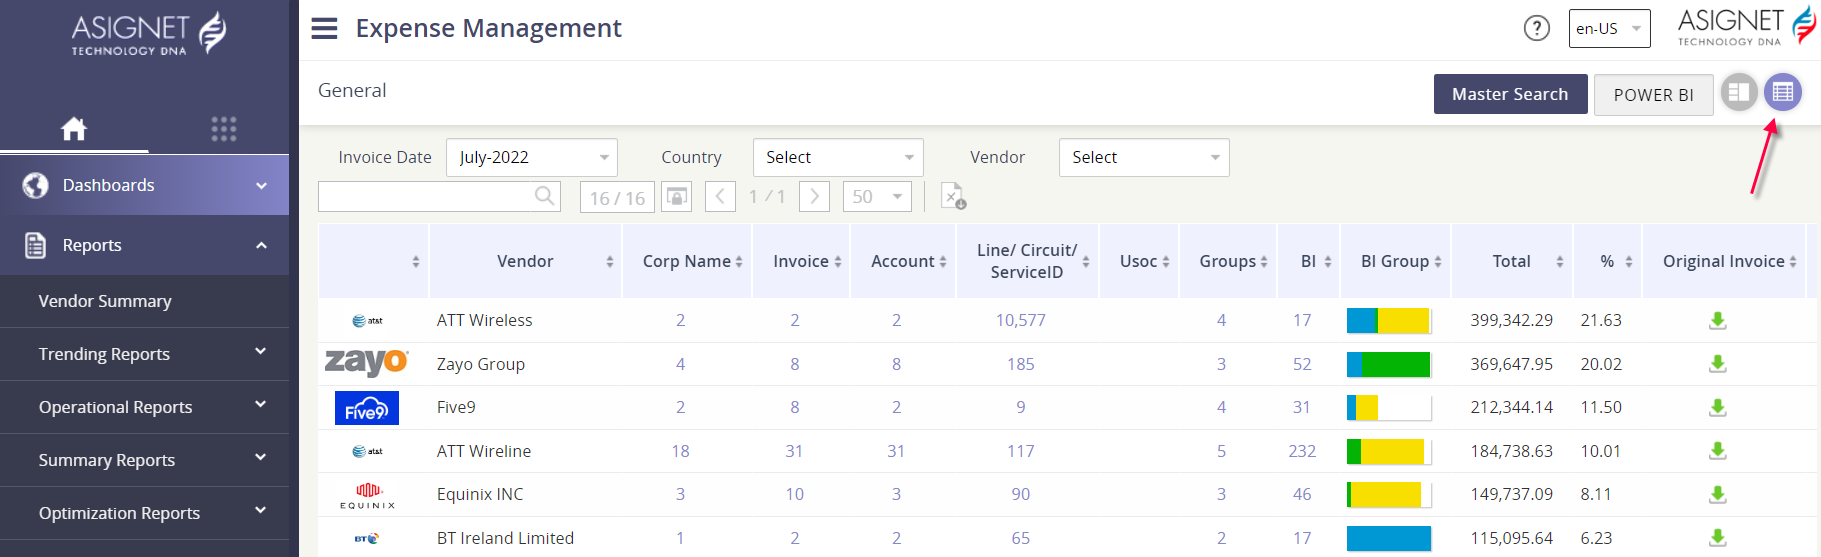Click the POWER BI button
Screen dimensions: 1821x557
(1653, 95)
